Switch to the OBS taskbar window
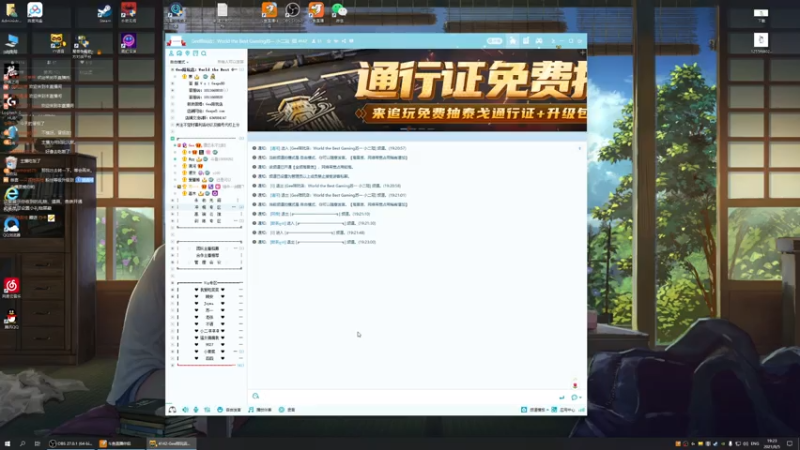Viewport: 800px width, 450px height. click(x=70, y=443)
